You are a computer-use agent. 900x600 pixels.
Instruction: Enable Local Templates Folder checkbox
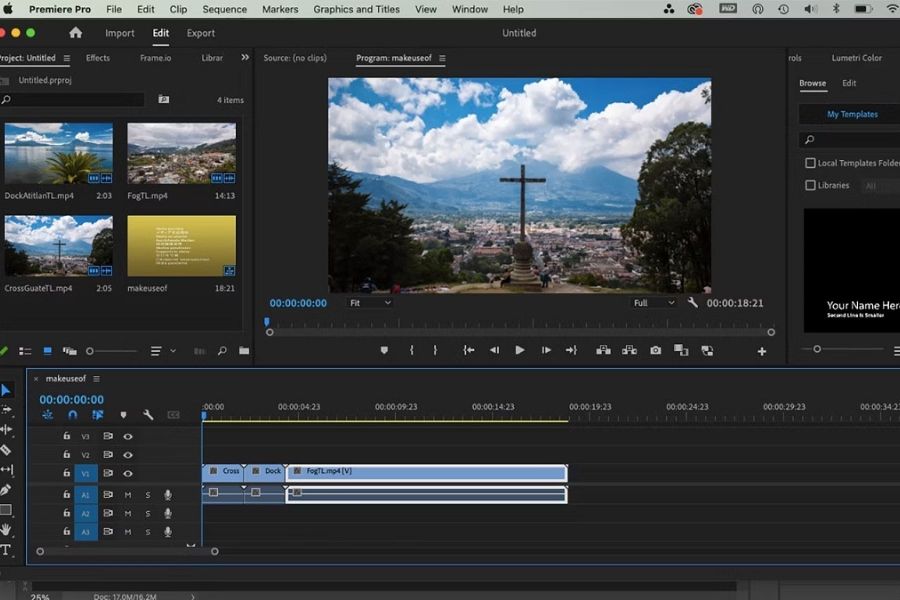tap(810, 163)
